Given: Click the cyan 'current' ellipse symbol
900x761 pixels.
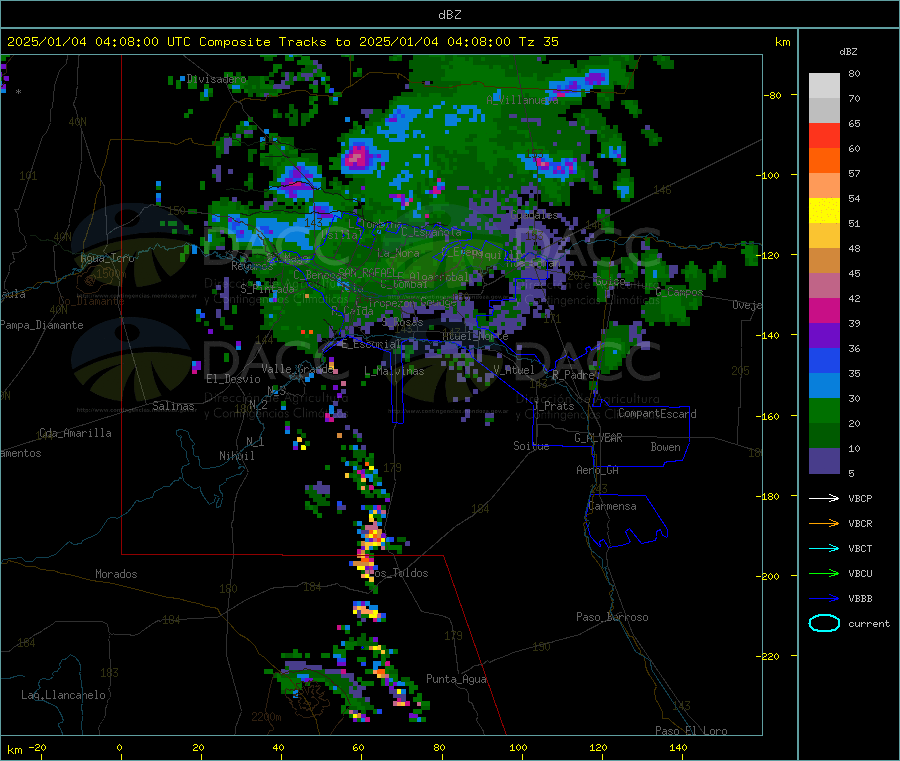Looking at the screenshot, I should [824, 623].
